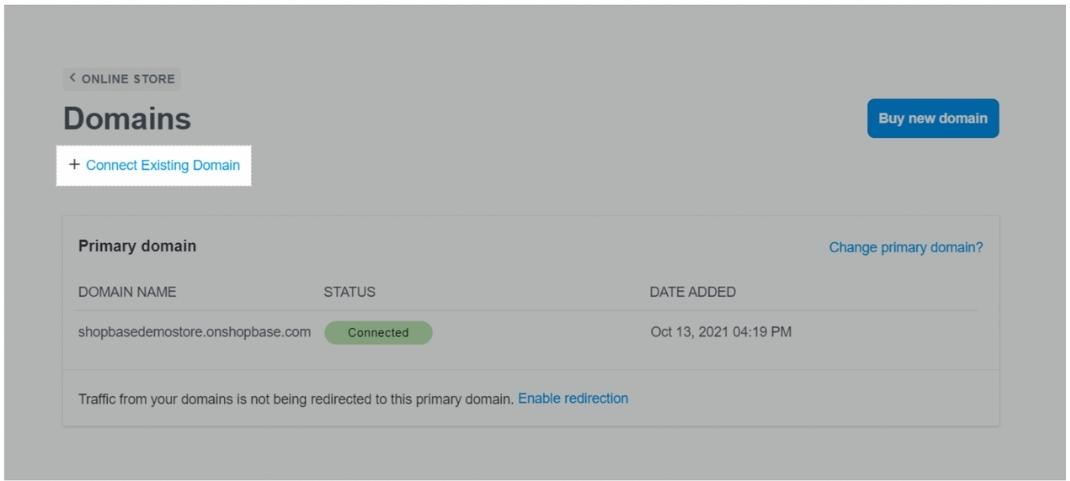Click the DOMAIN NAME column header

(x=127, y=292)
